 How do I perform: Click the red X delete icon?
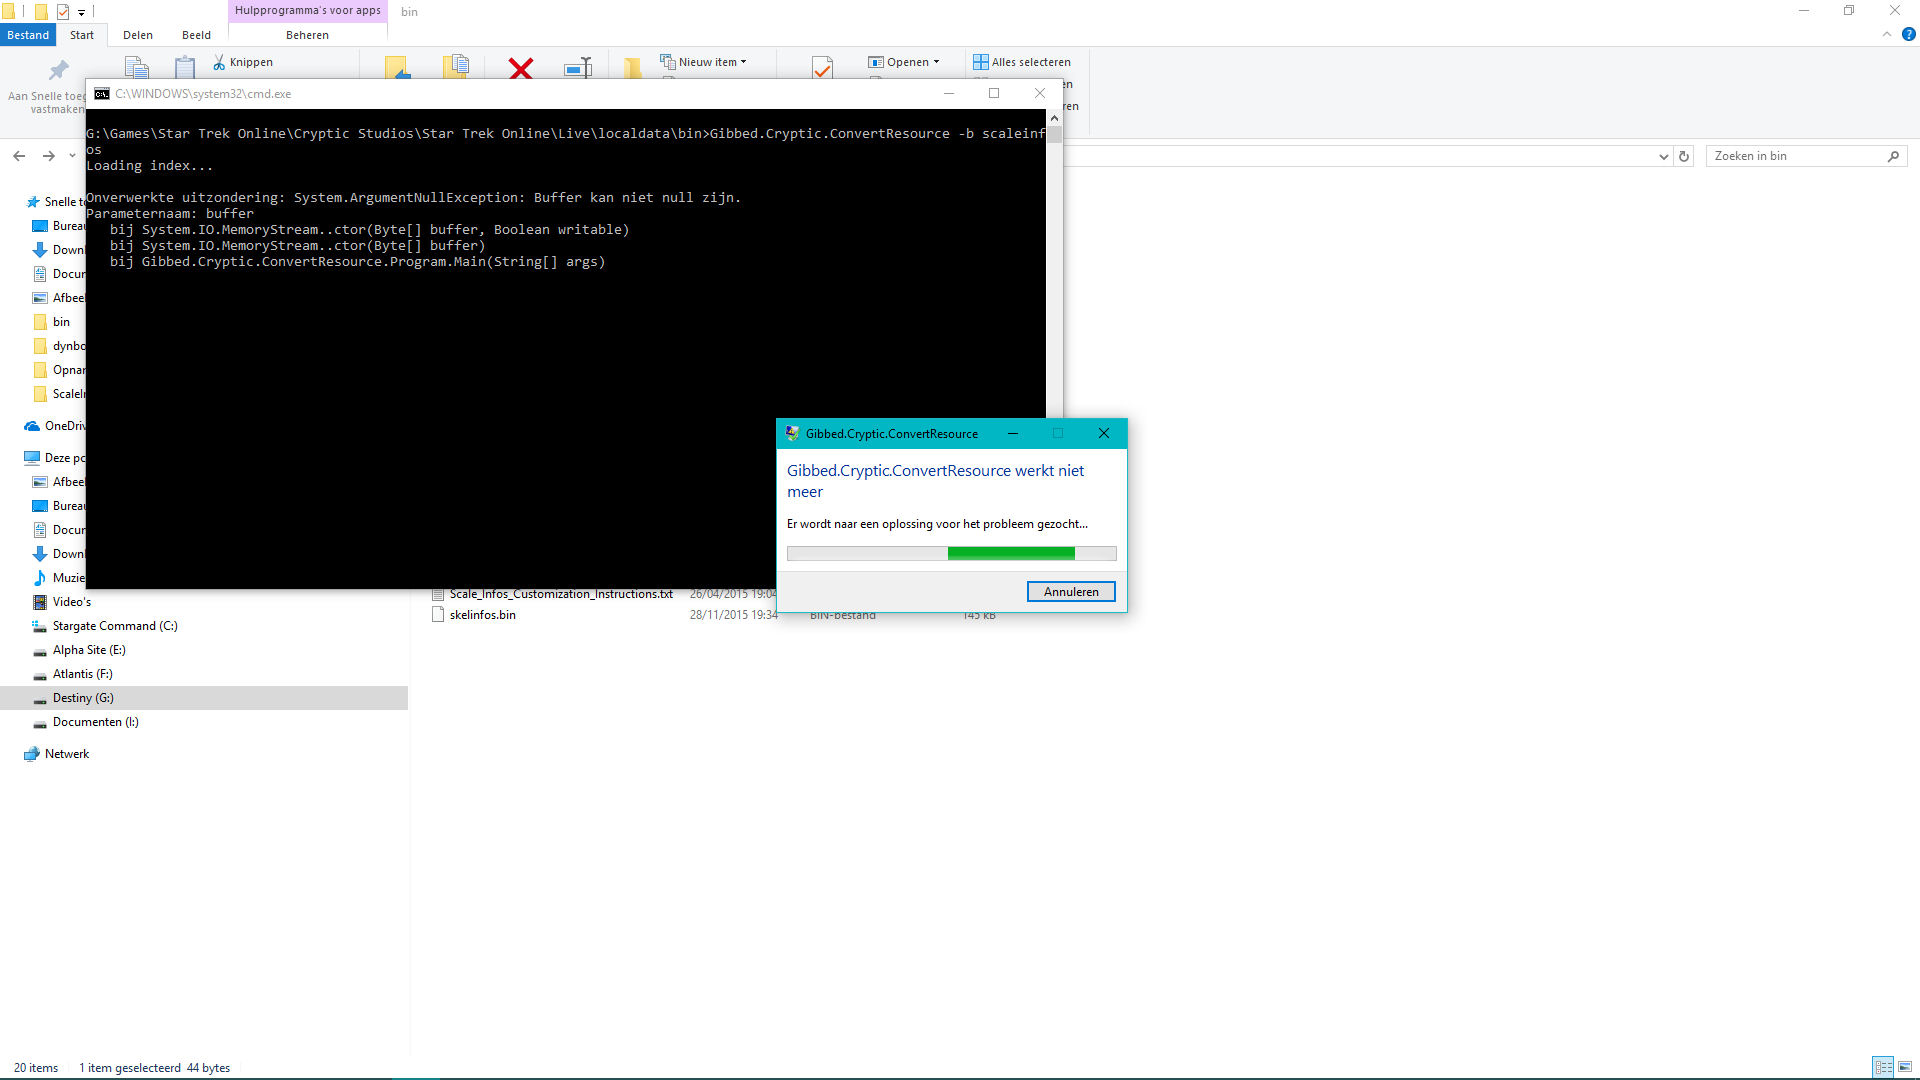point(520,68)
